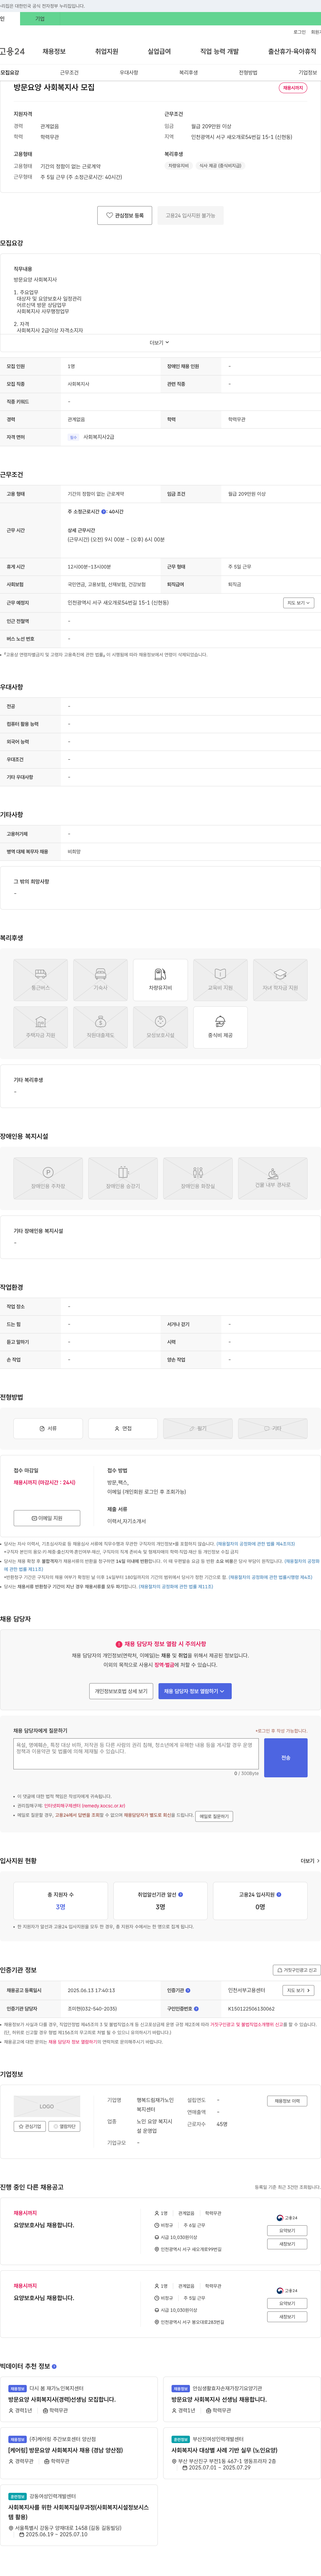Select the 서류 screening method box
The height and width of the screenshot is (2576, 321).
(48, 1428)
